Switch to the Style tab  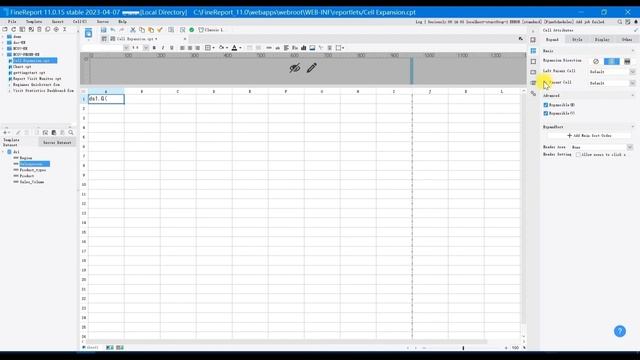coord(577,40)
